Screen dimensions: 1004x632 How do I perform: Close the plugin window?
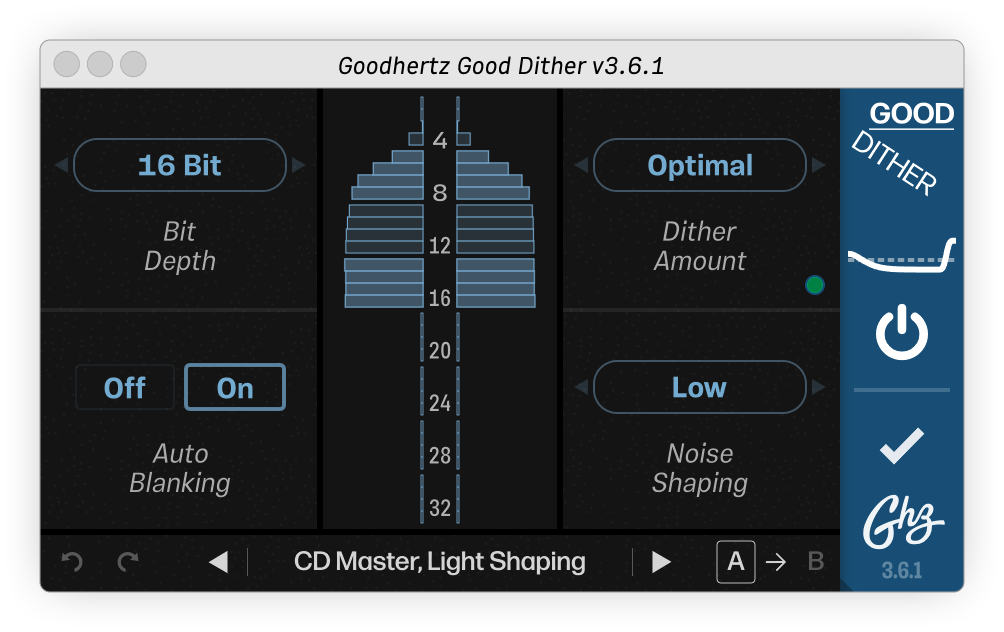tap(67, 64)
